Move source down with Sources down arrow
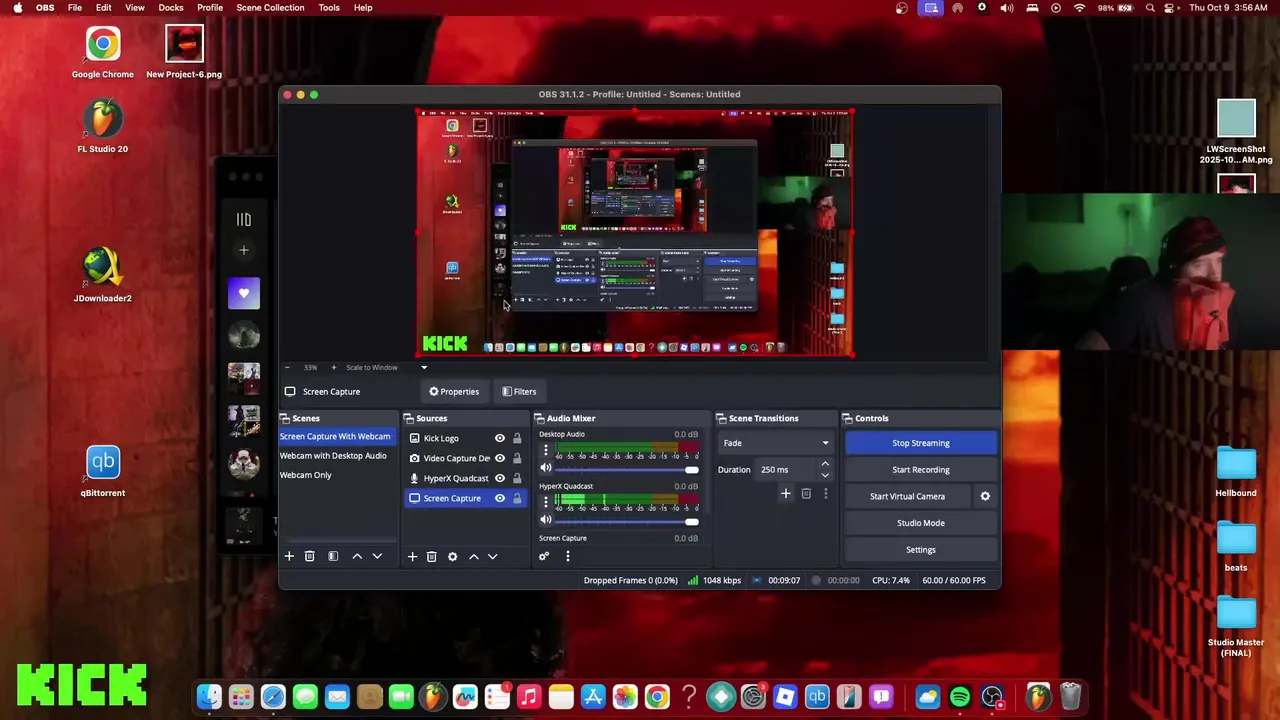Screen dimensions: 1280x720 coord(492,556)
